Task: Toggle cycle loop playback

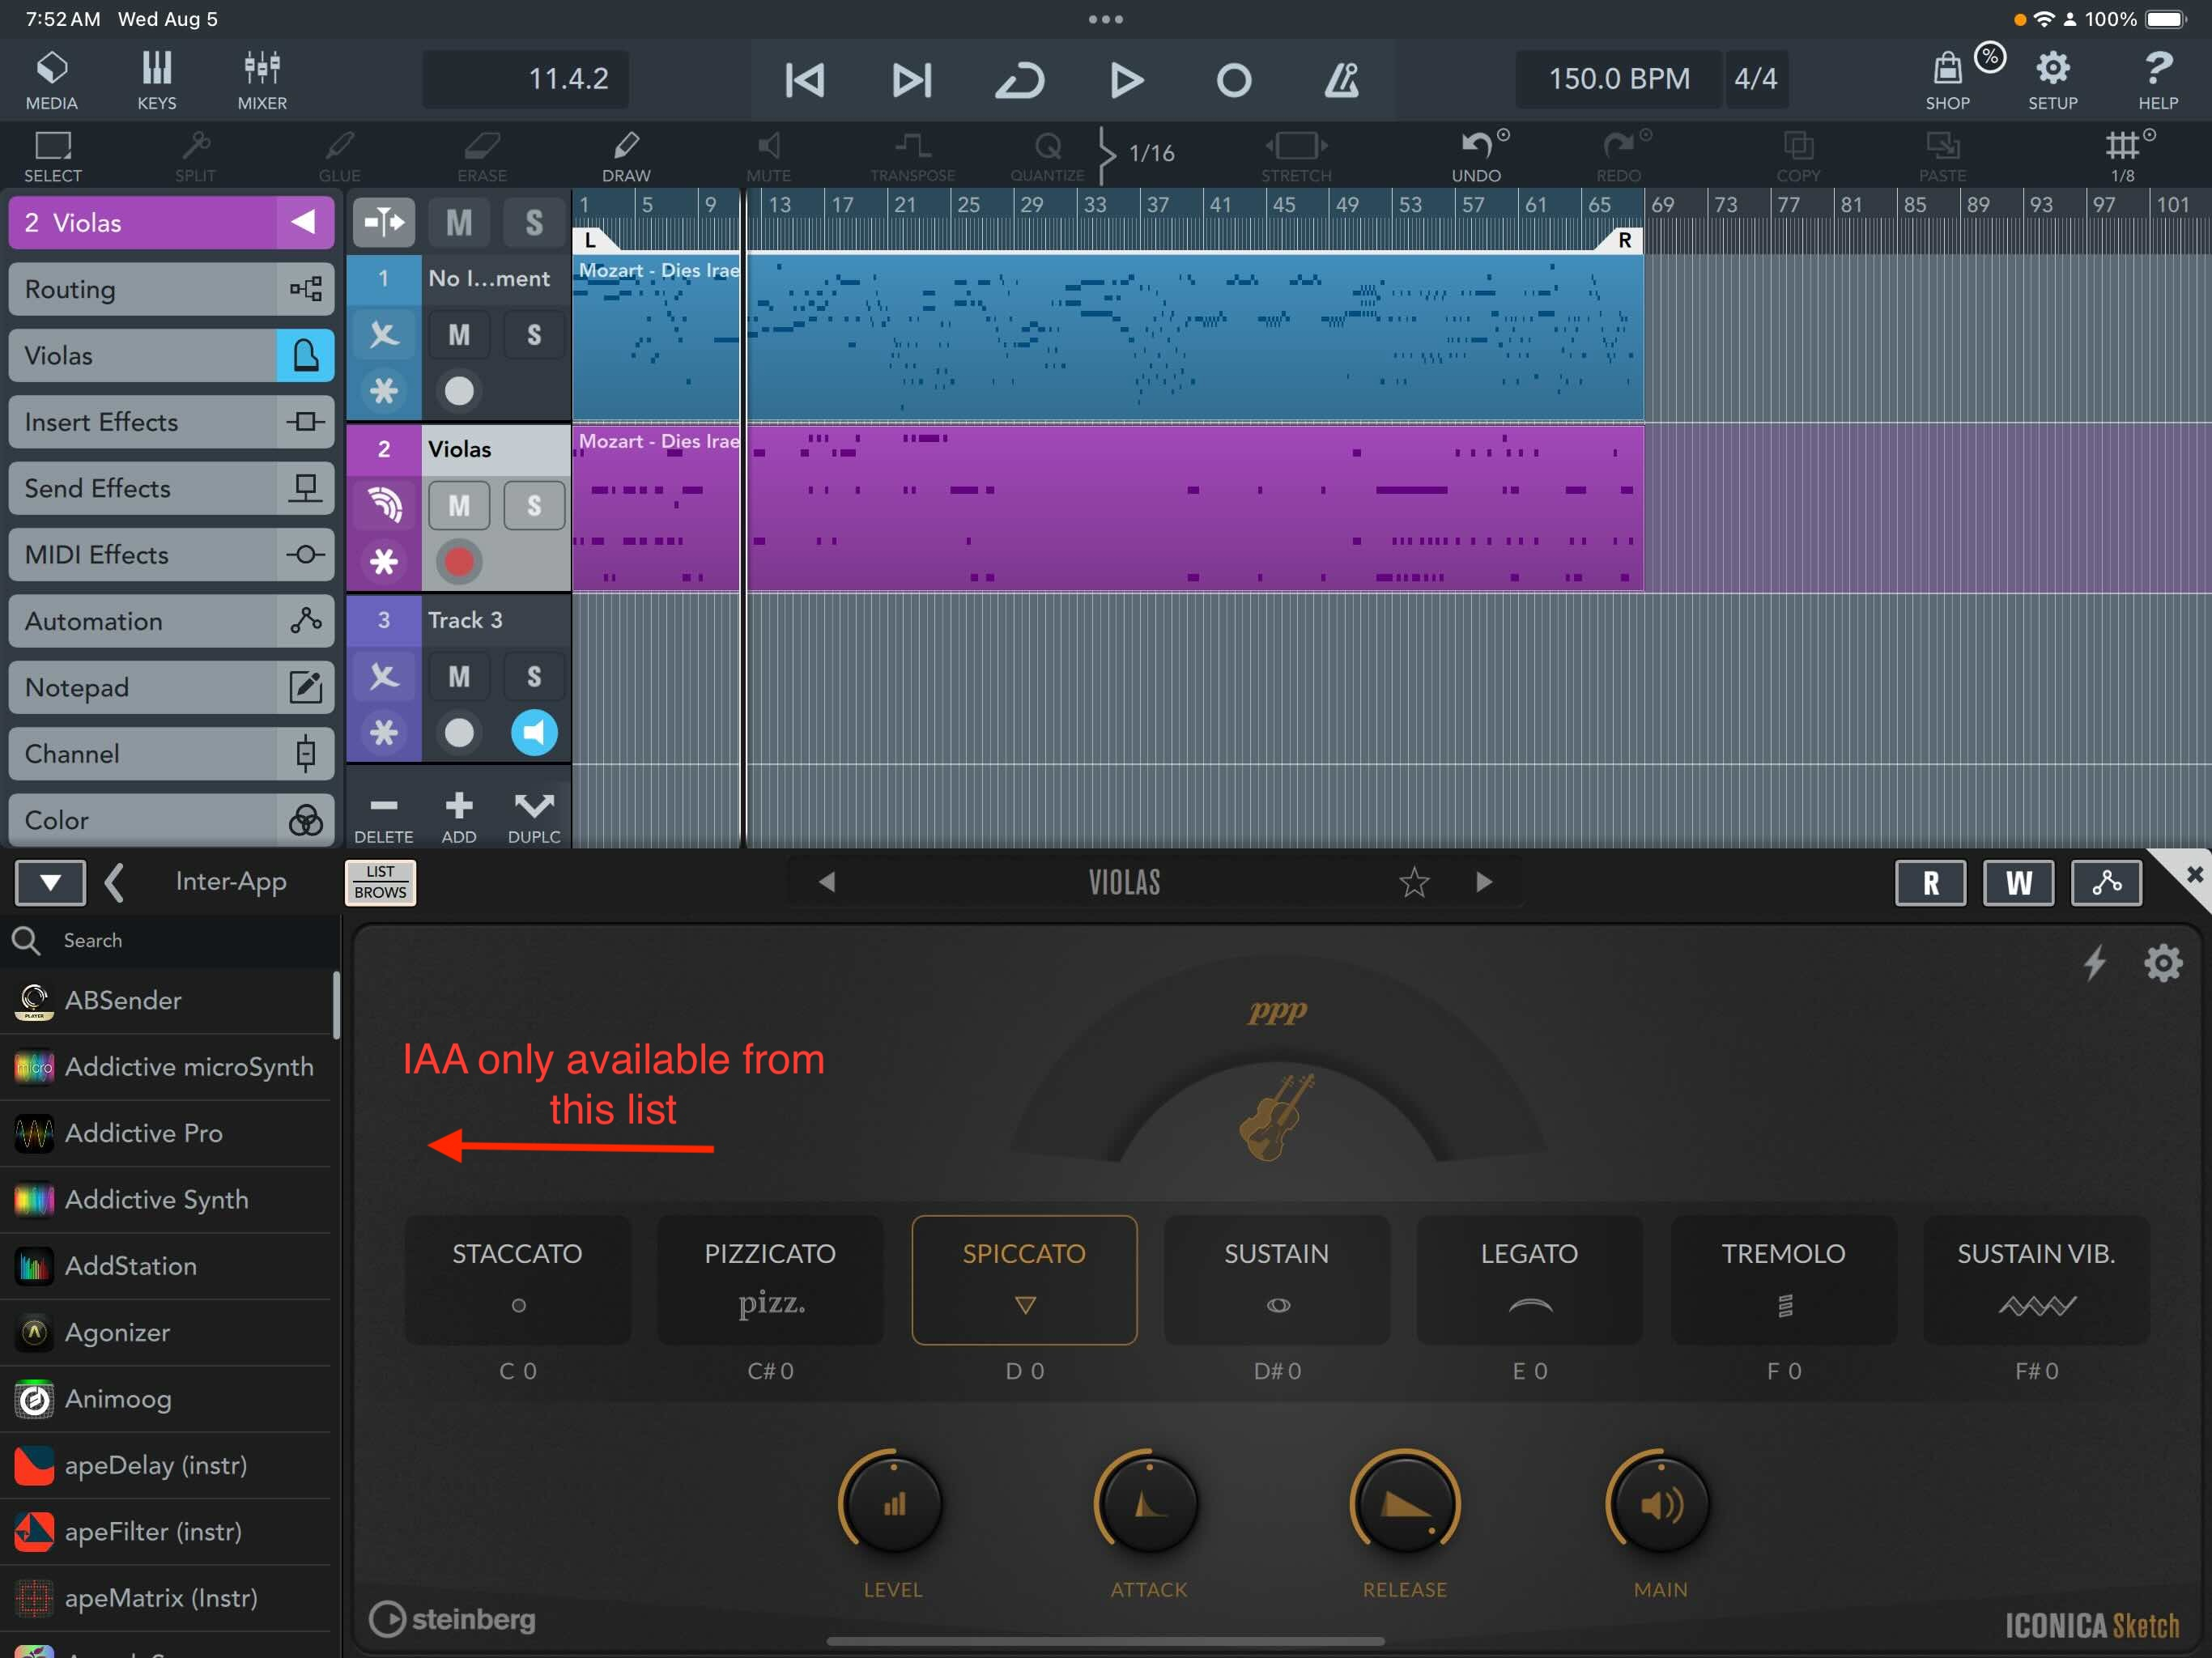Action: pyautogui.click(x=1019, y=80)
